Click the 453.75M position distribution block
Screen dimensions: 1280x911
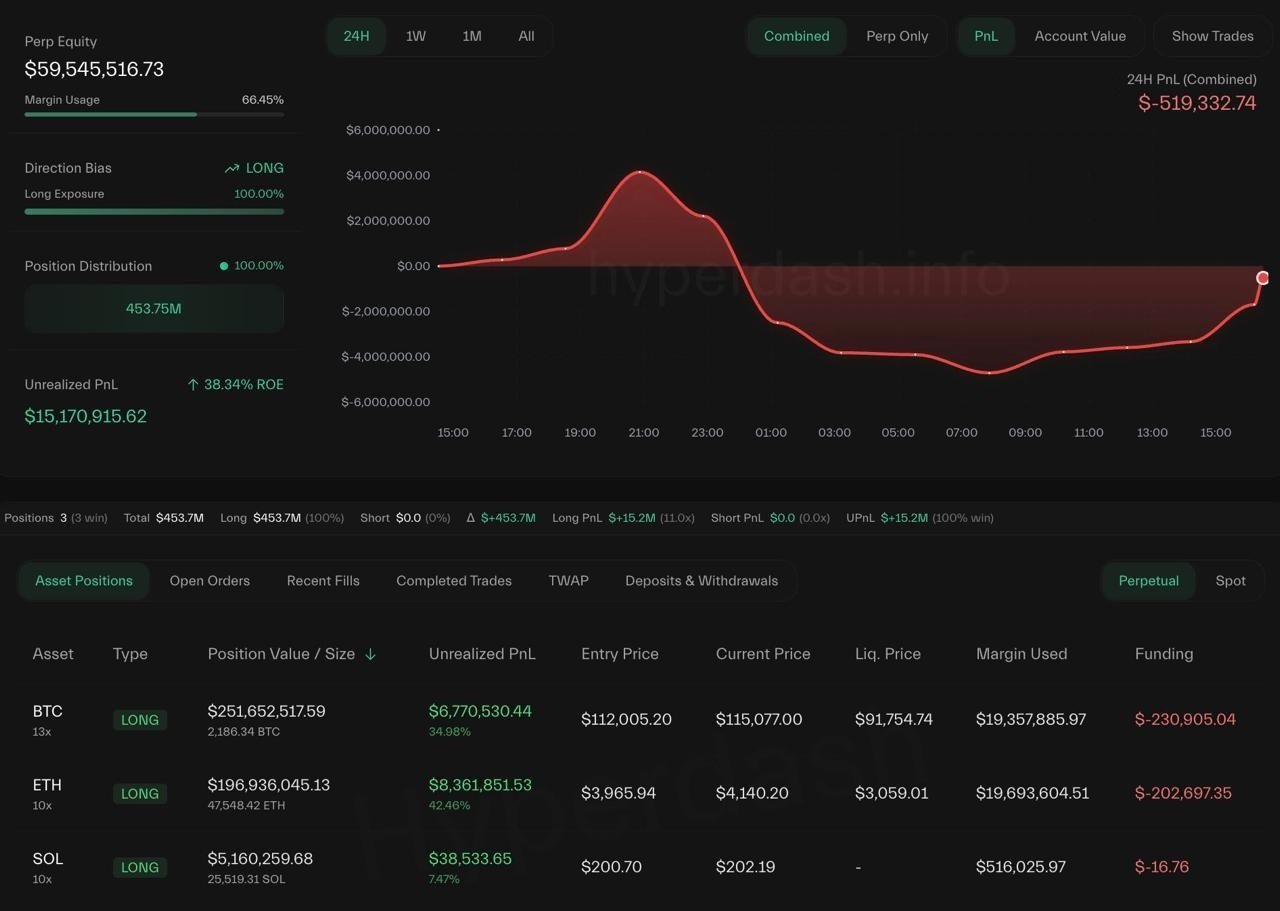(154, 309)
